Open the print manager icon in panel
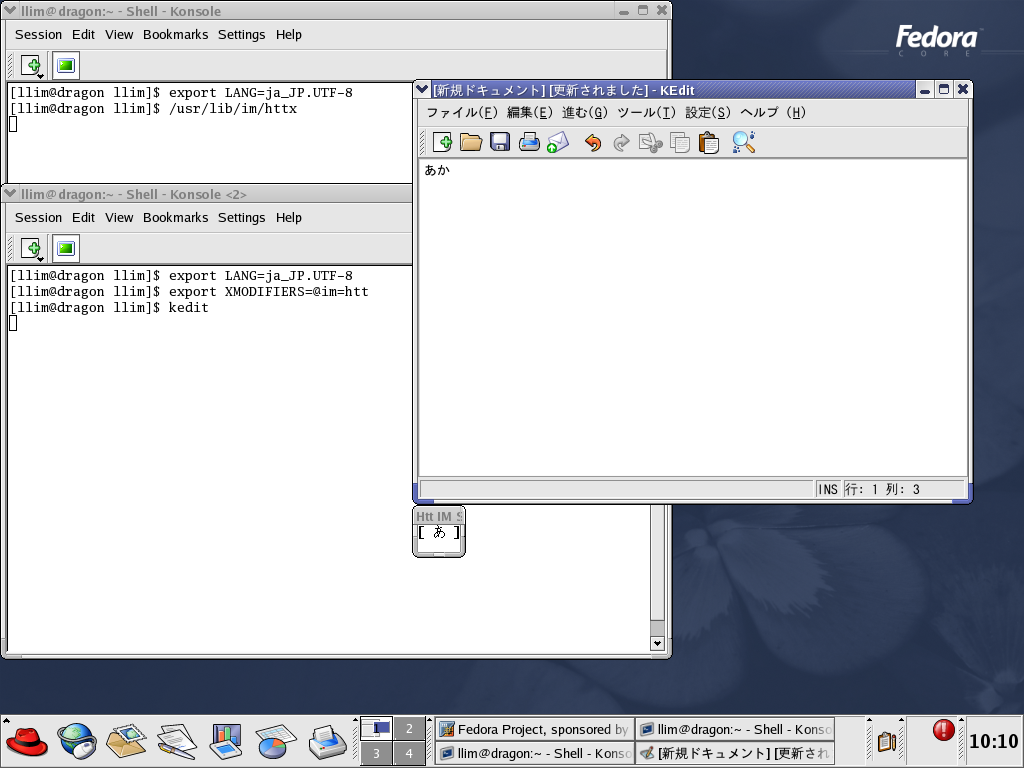This screenshot has width=1024, height=768. pos(327,741)
